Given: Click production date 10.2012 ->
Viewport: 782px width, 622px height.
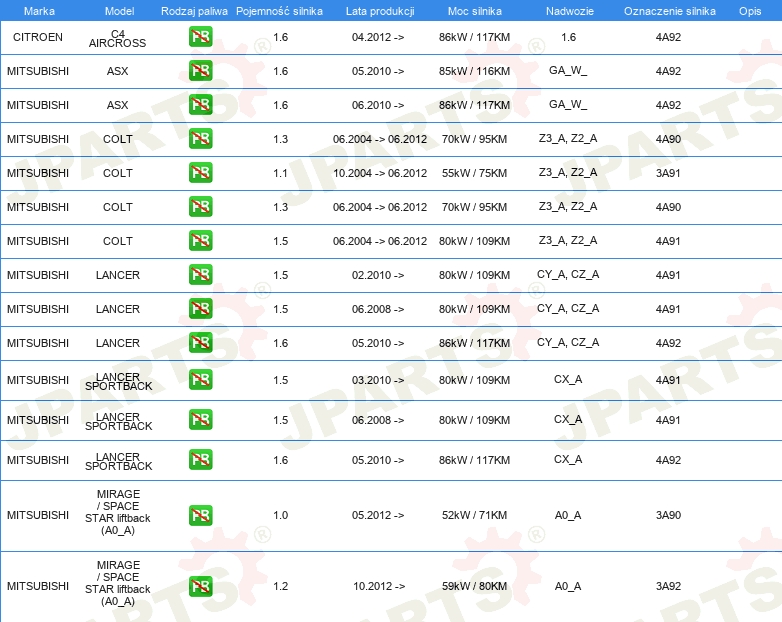Looking at the screenshot, I should coord(379,586).
